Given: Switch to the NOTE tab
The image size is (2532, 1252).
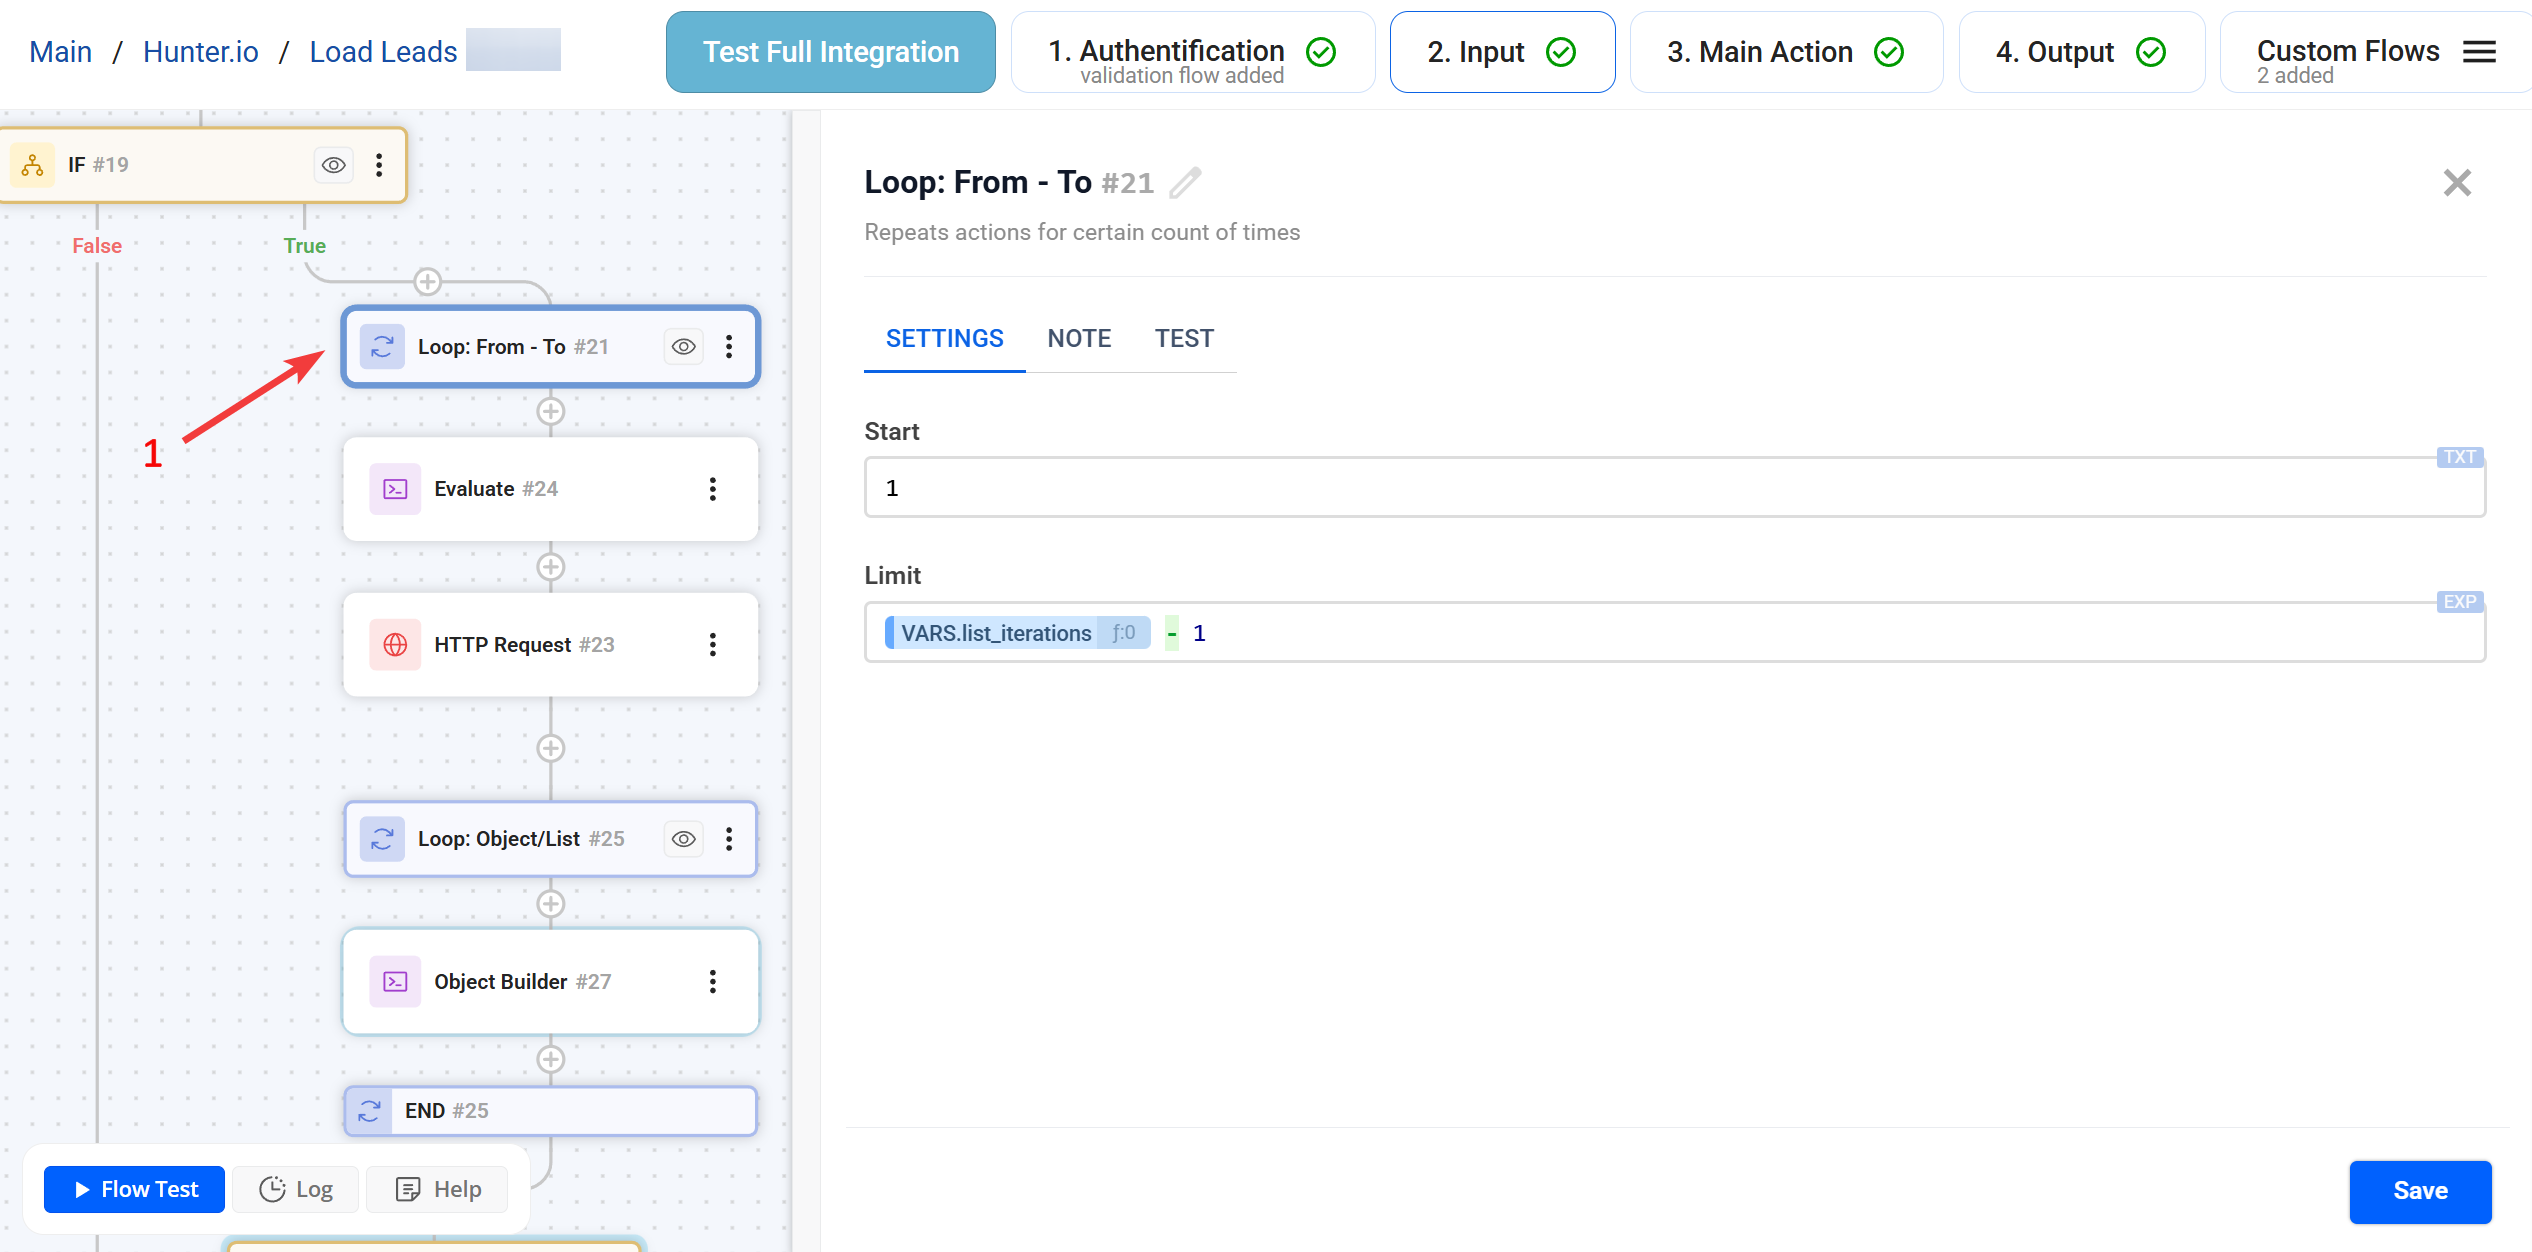Looking at the screenshot, I should [x=1079, y=338].
